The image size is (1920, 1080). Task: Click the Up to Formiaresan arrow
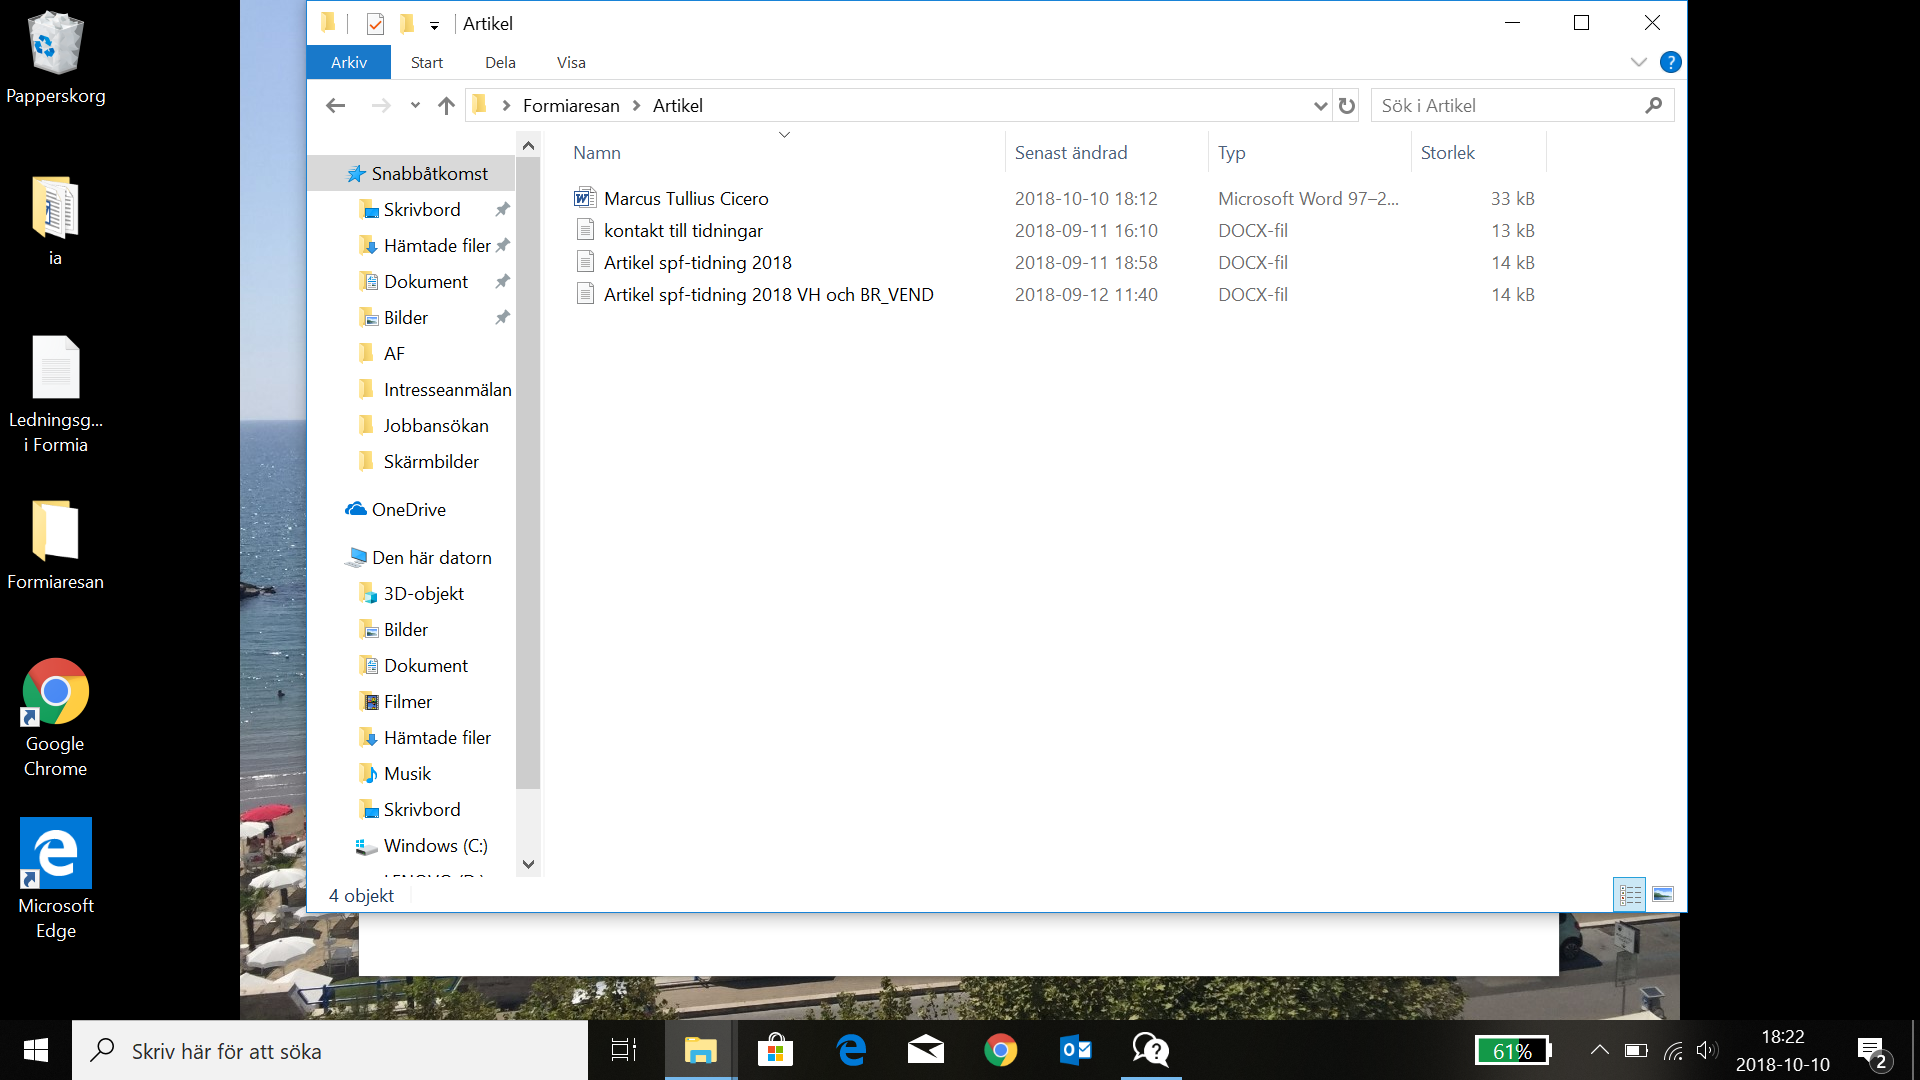446,106
